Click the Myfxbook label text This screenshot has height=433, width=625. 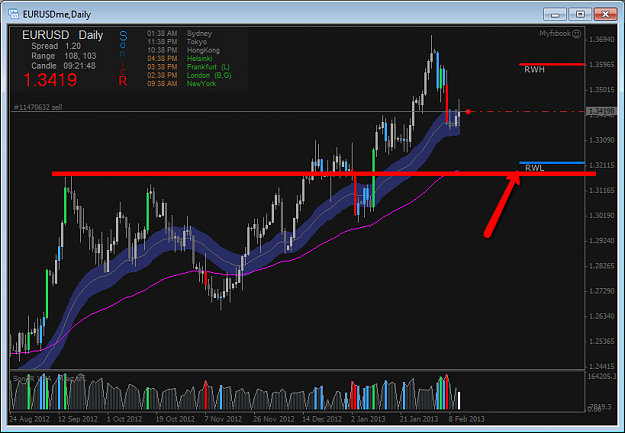[x=555, y=33]
